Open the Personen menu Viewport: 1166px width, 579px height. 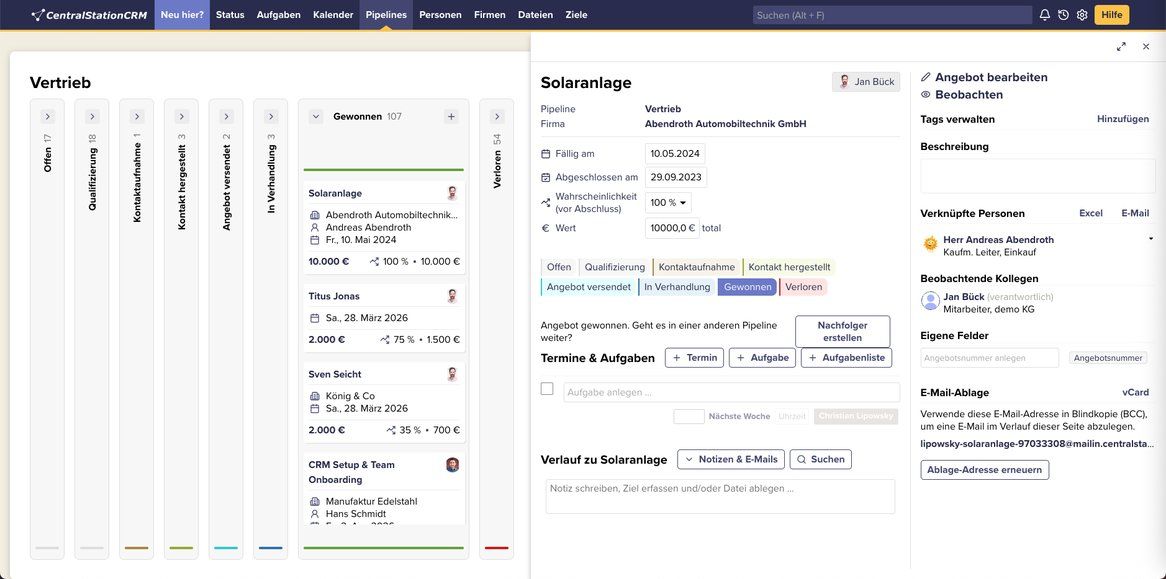(440, 15)
